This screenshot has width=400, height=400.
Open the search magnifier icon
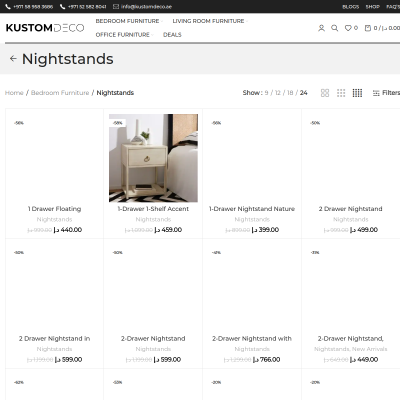[334, 28]
